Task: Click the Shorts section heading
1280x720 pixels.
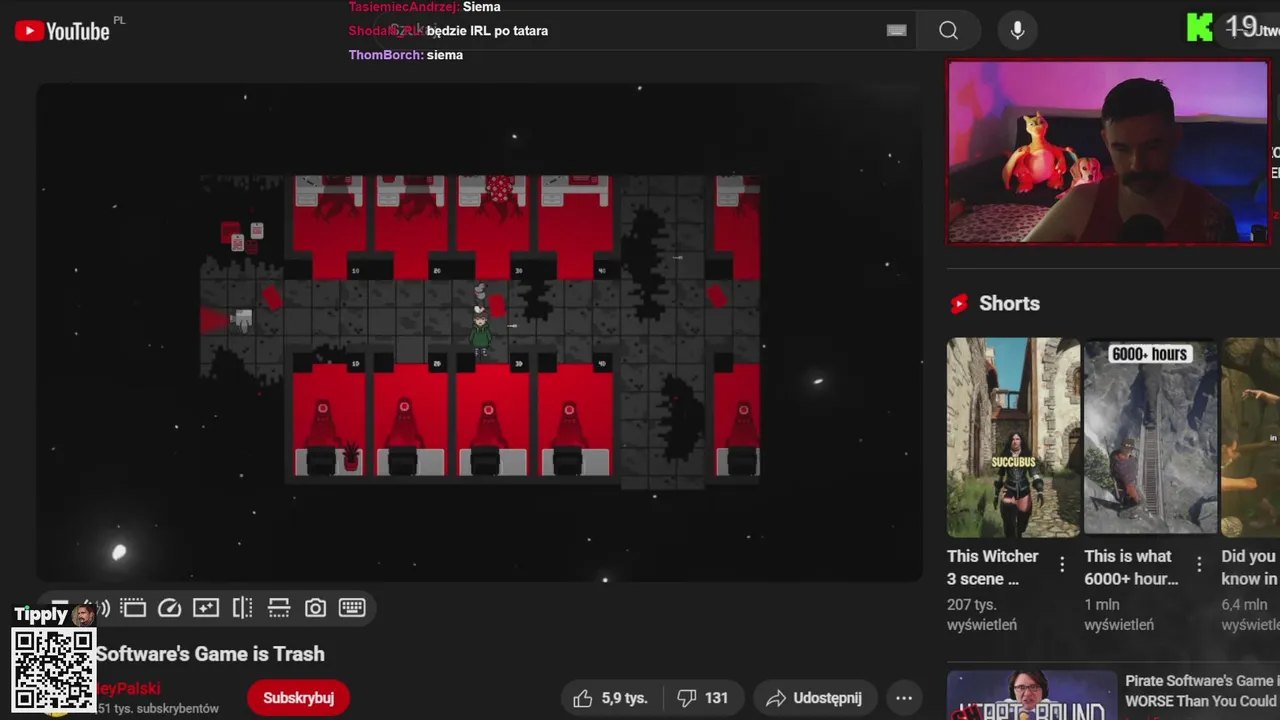Action: pyautogui.click(x=1009, y=303)
